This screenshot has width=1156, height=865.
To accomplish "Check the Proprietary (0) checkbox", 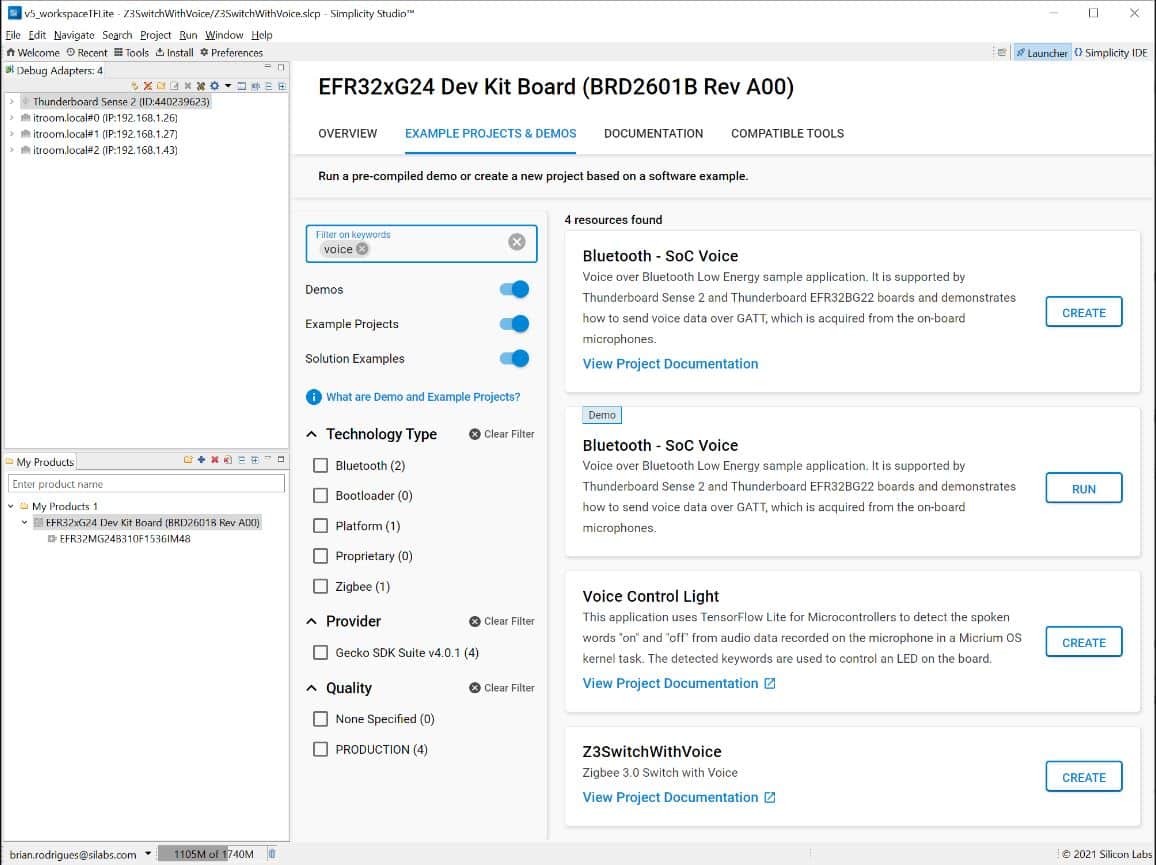I will click(321, 556).
